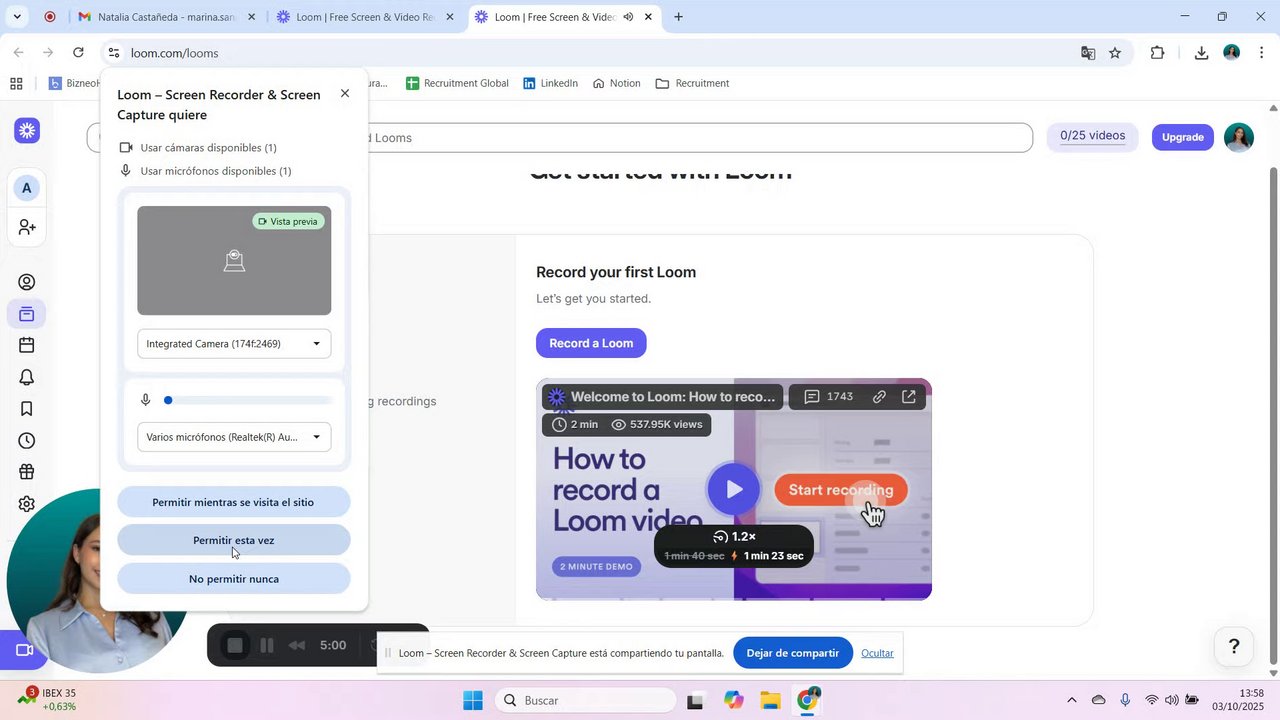Pause the recording in control bar

[x=267, y=646]
